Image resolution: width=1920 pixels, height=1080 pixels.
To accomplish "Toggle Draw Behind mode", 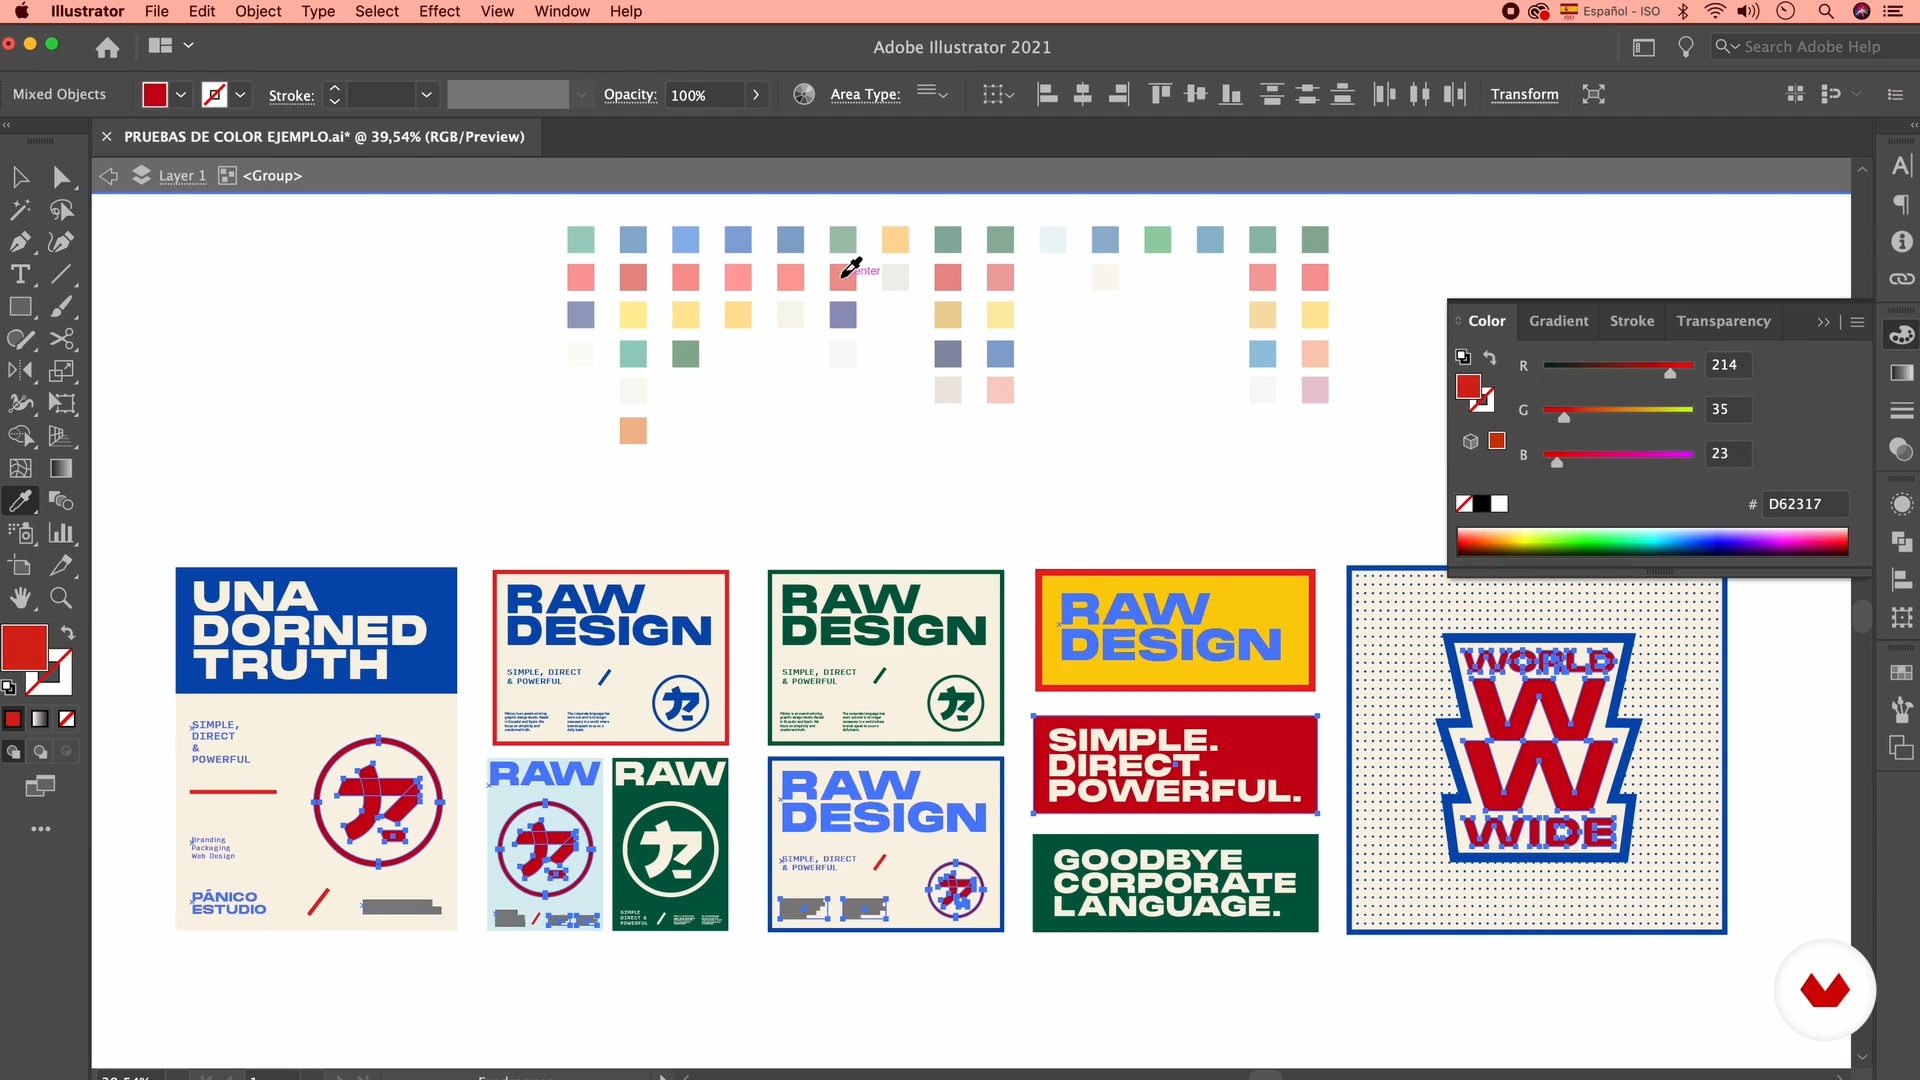I will coord(40,751).
